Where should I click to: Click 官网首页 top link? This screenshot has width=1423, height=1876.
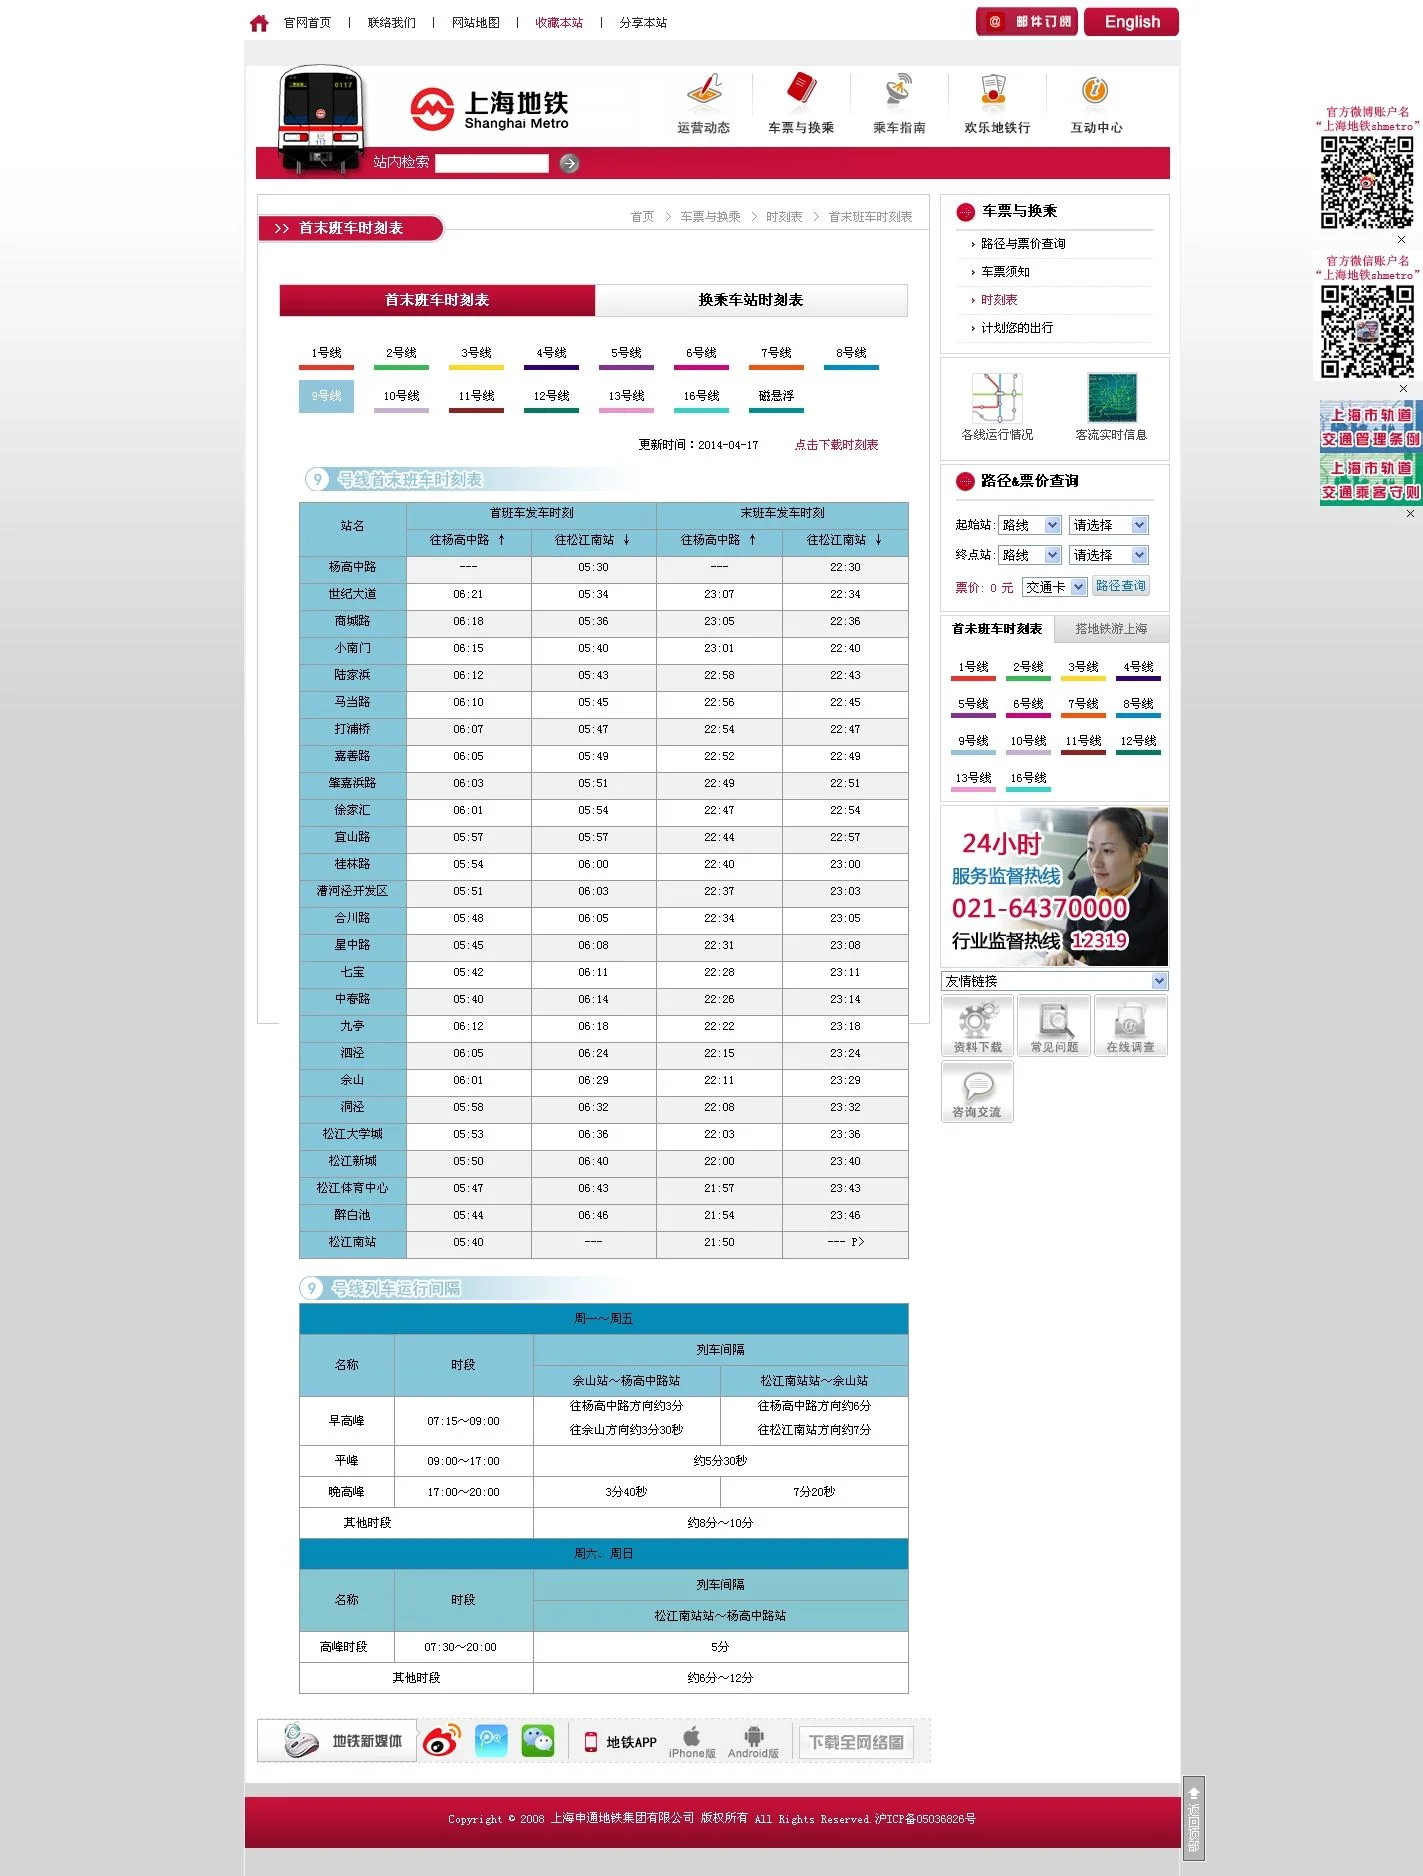click(307, 23)
